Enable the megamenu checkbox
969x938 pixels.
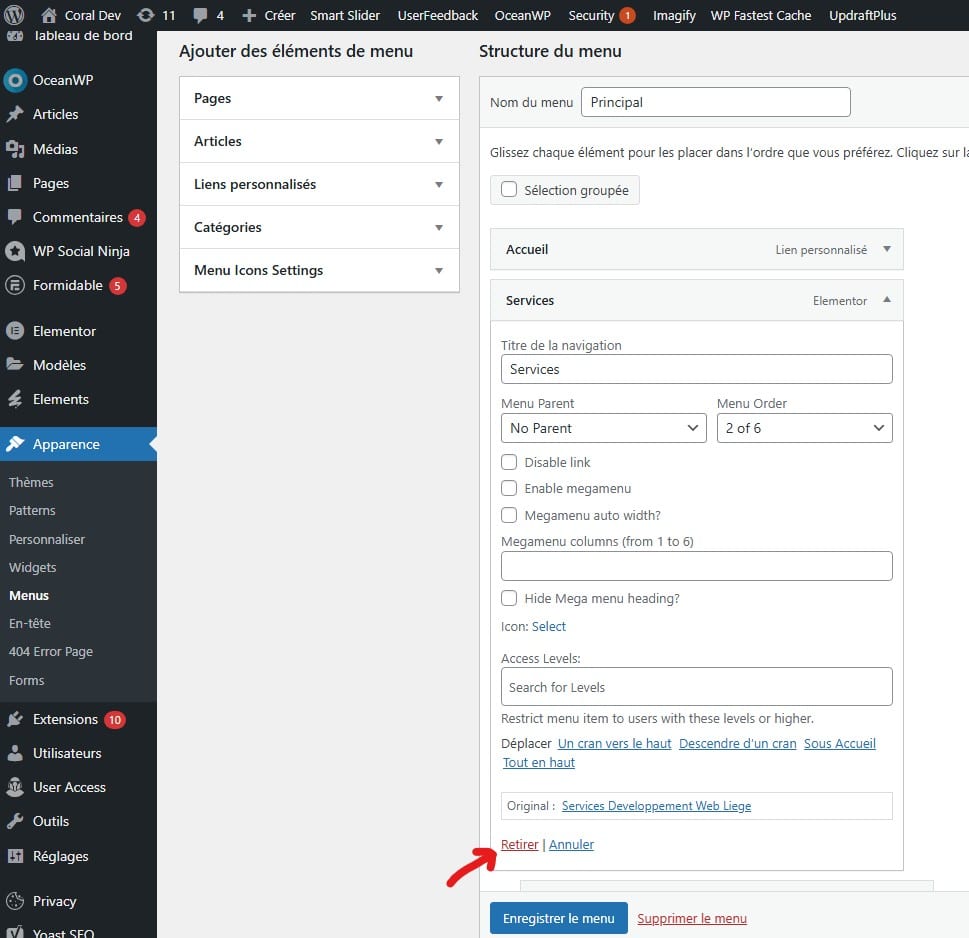pyautogui.click(x=509, y=488)
